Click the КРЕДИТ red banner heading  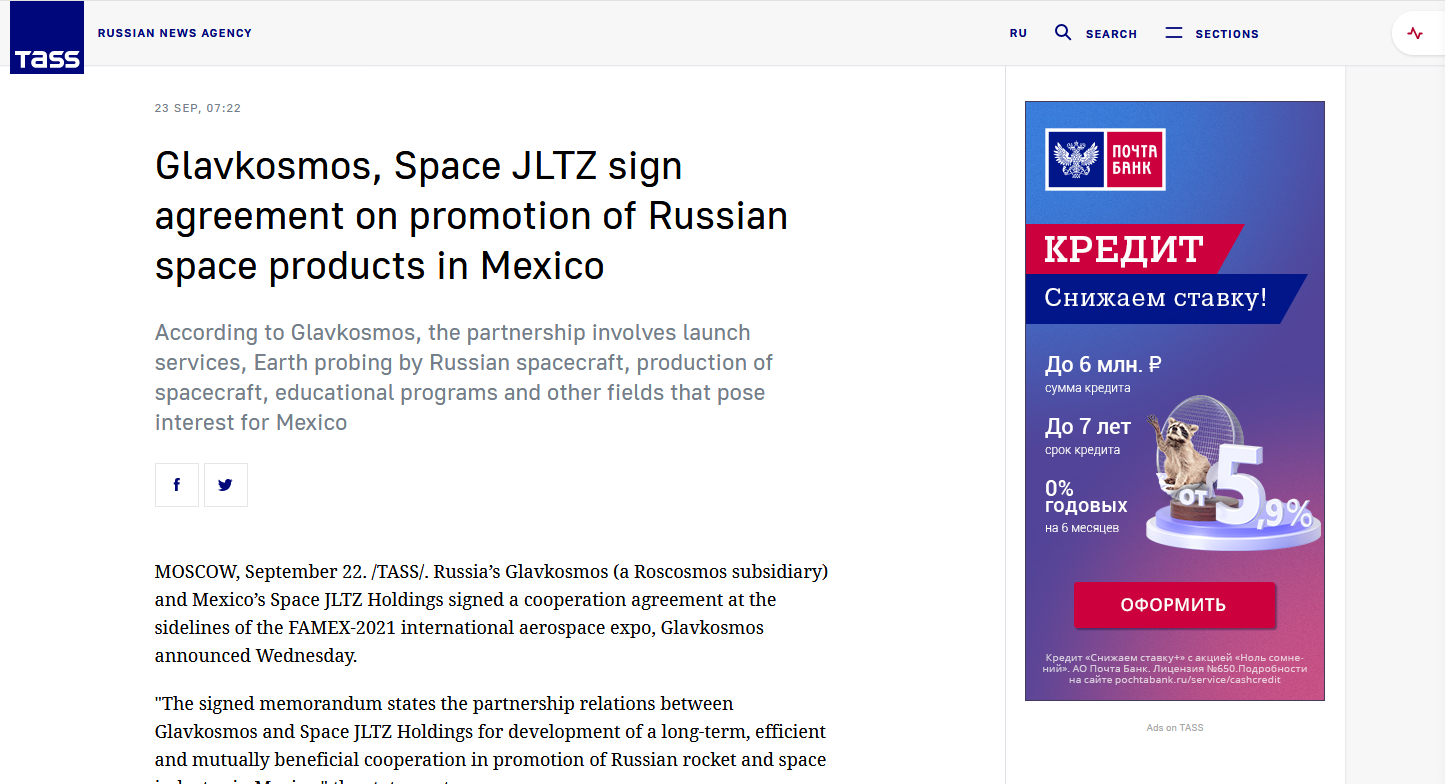pyautogui.click(x=1123, y=250)
